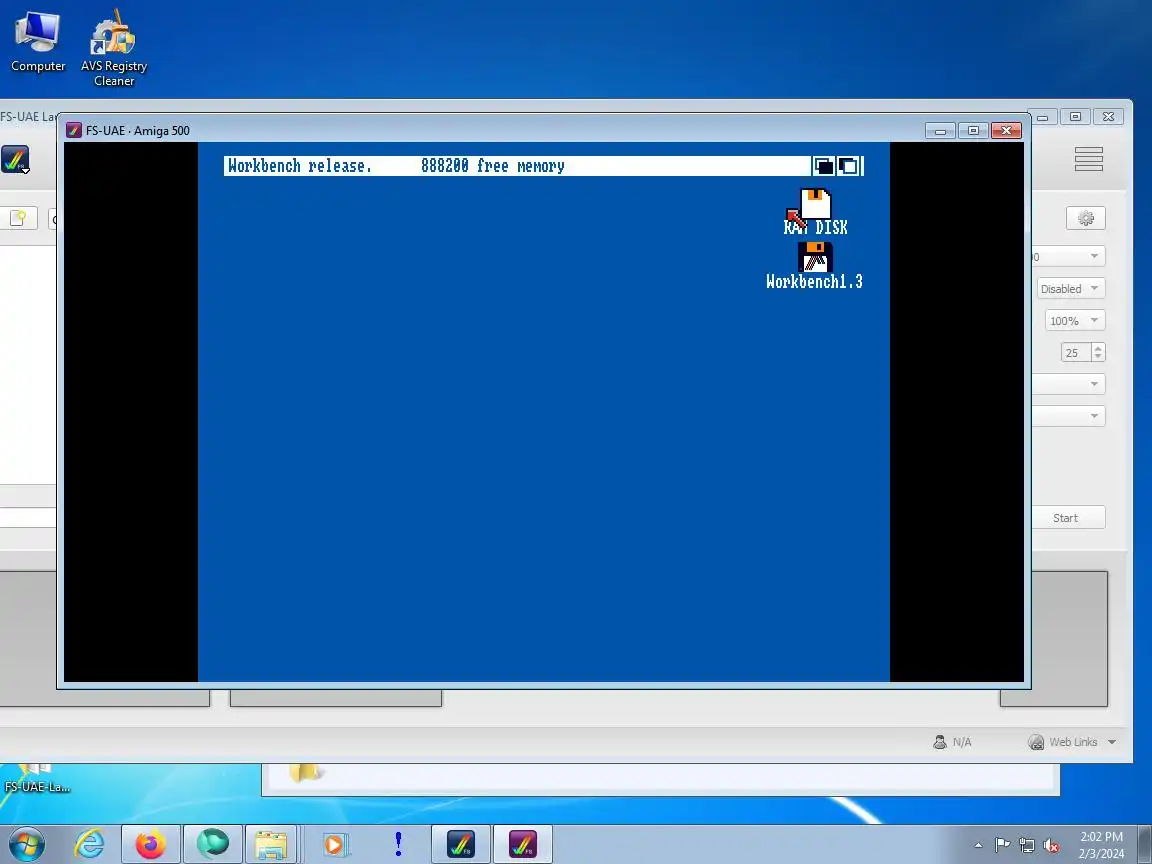Click the blue exclamation taskbar icon
The image size is (1152, 864).
click(x=398, y=844)
